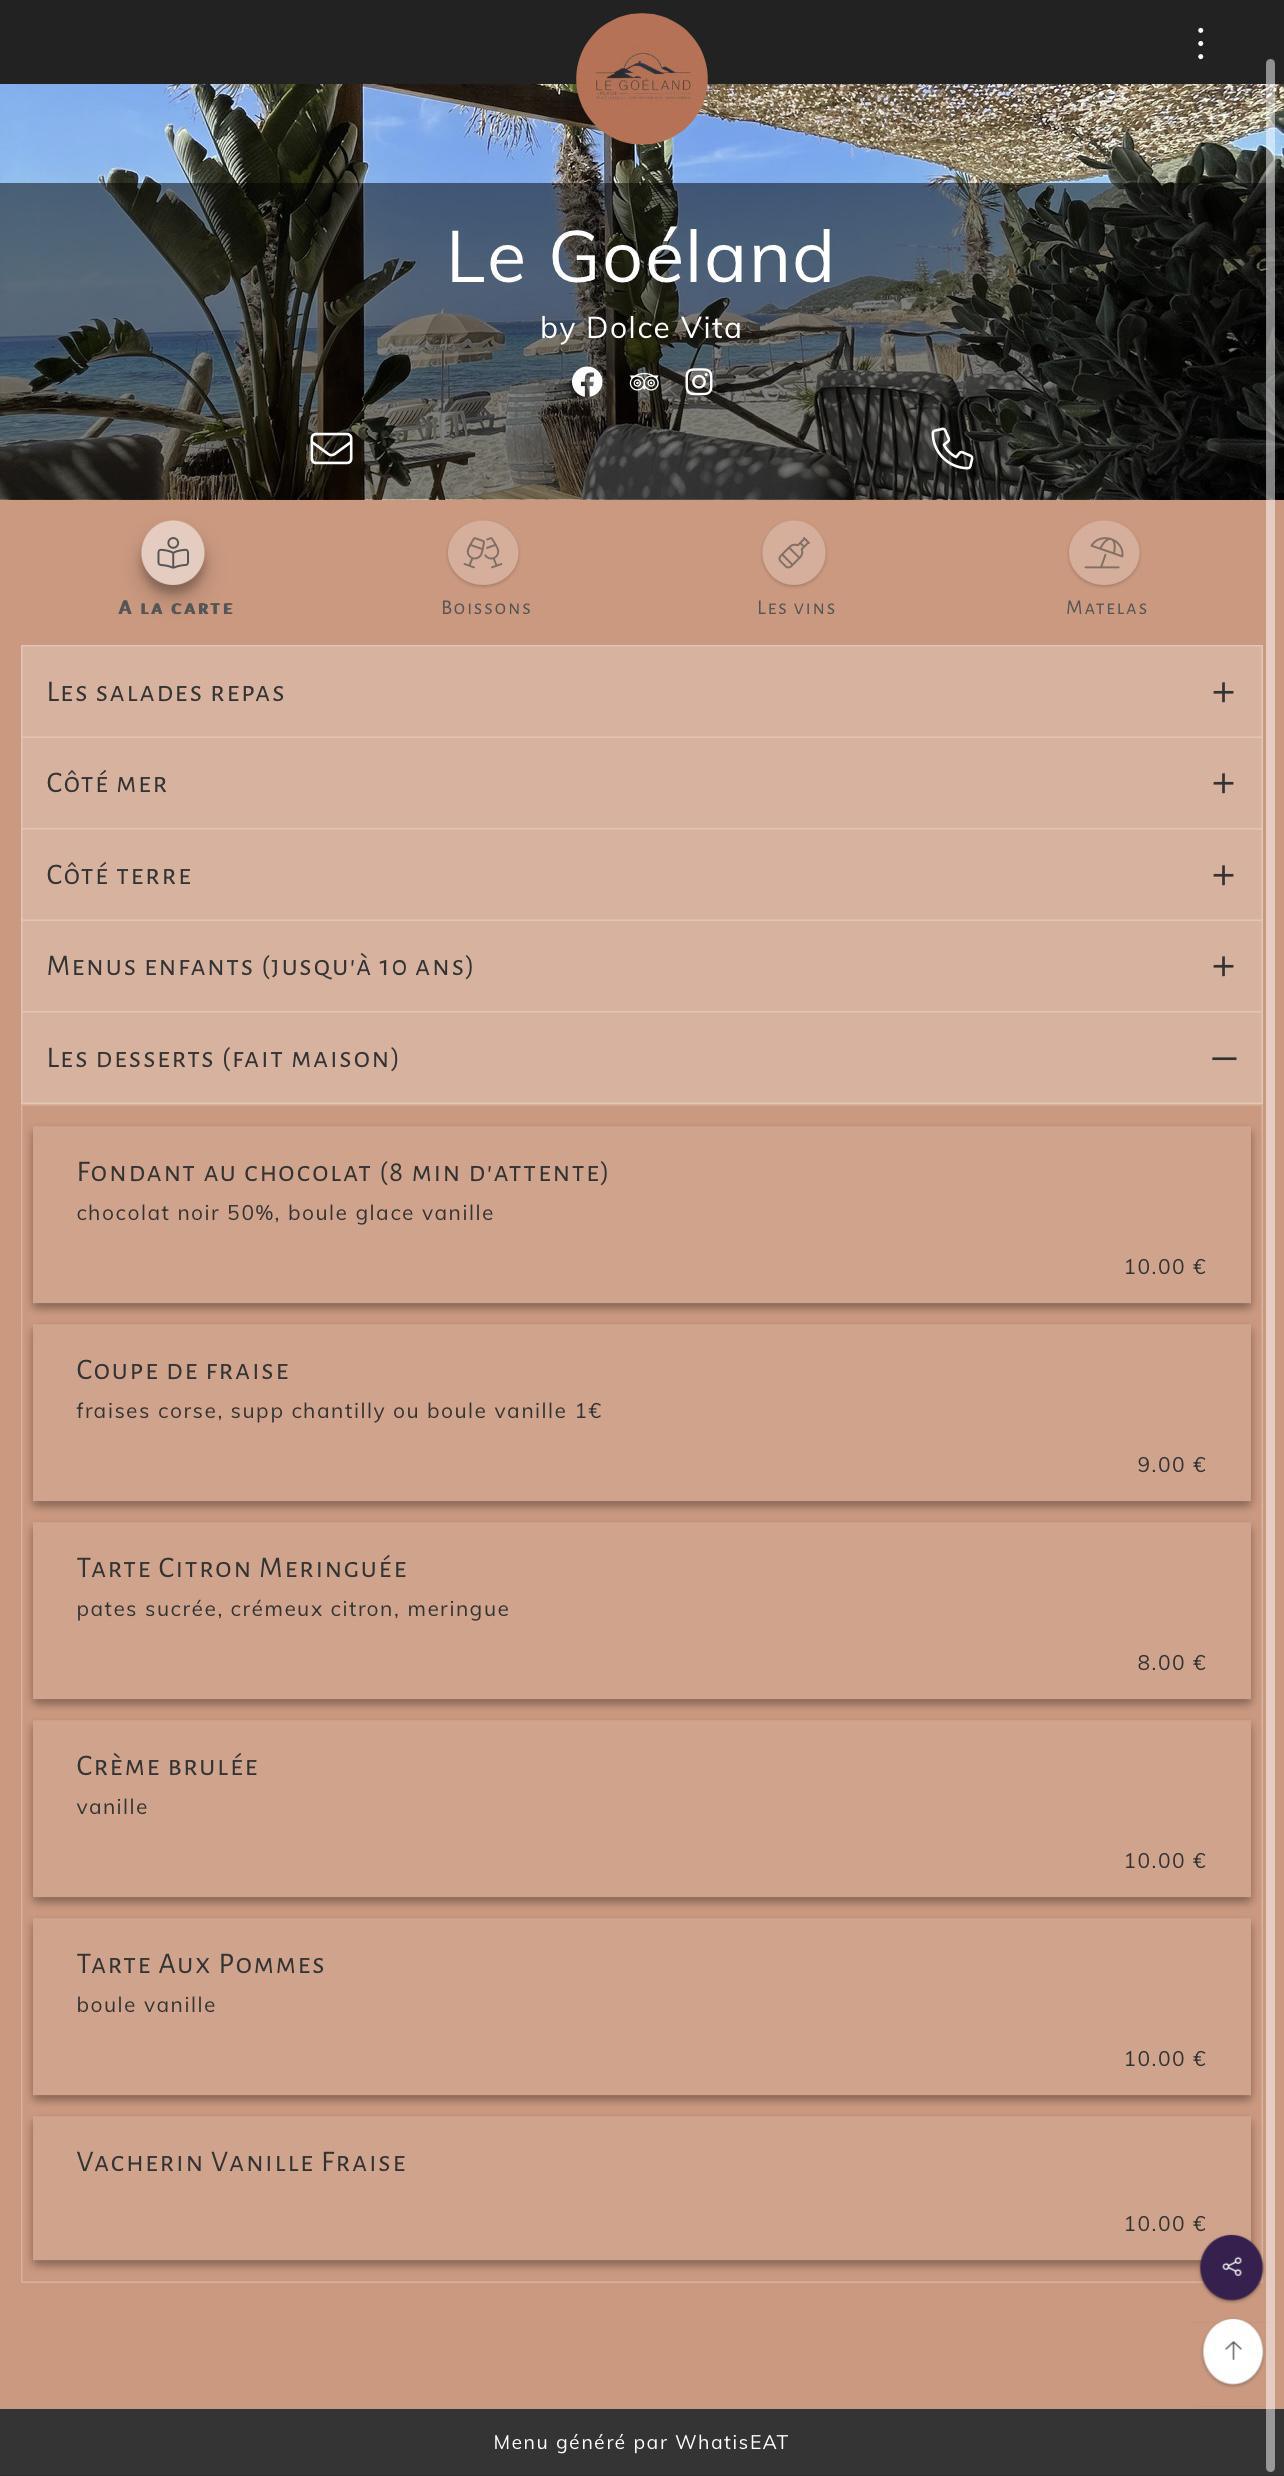Select the A la carte tab

175,569
